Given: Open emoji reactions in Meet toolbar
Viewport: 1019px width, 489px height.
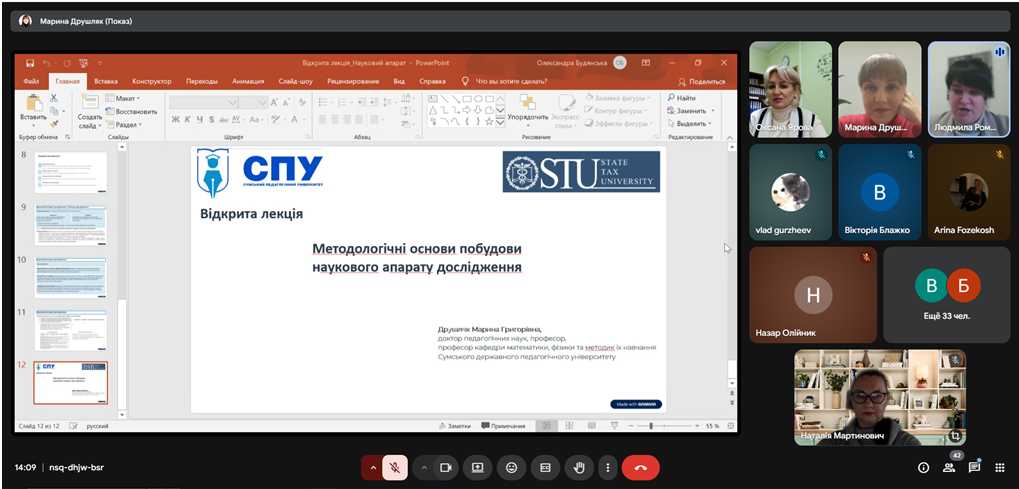Looking at the screenshot, I should (x=511, y=468).
